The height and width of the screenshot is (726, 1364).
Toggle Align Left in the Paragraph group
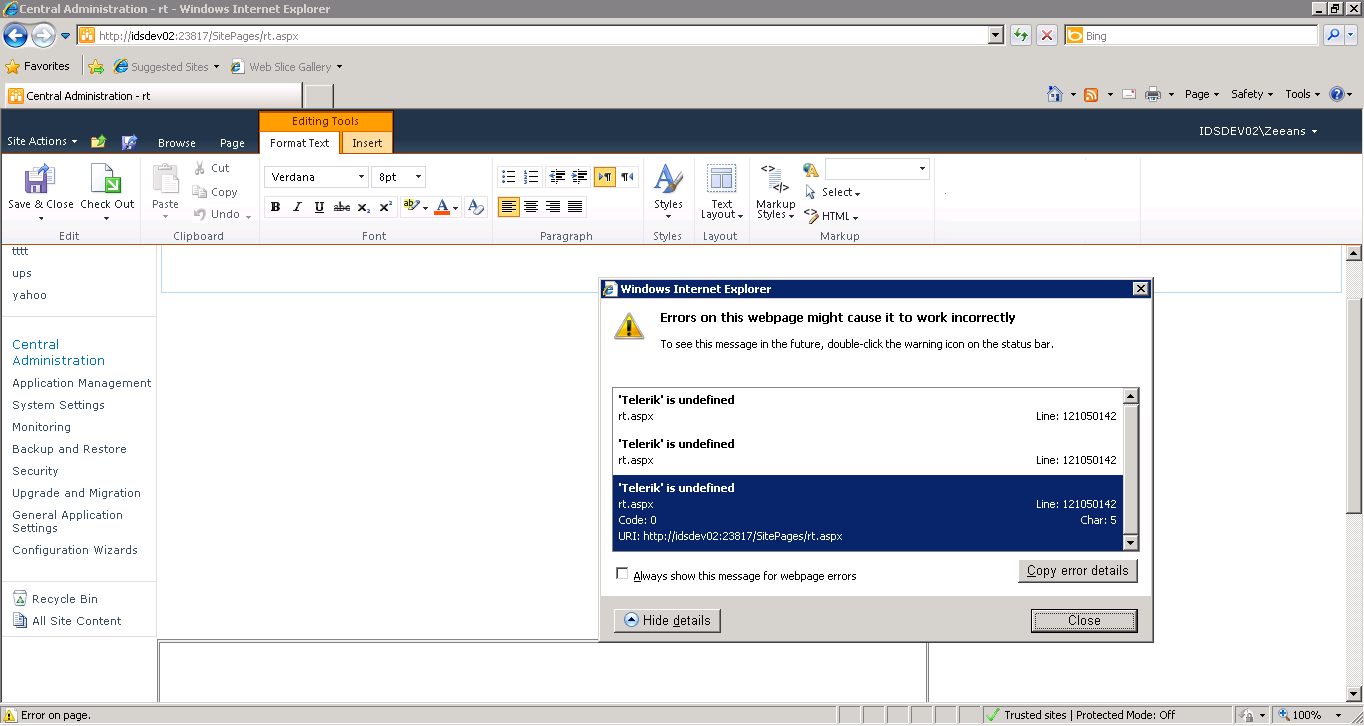(509, 207)
